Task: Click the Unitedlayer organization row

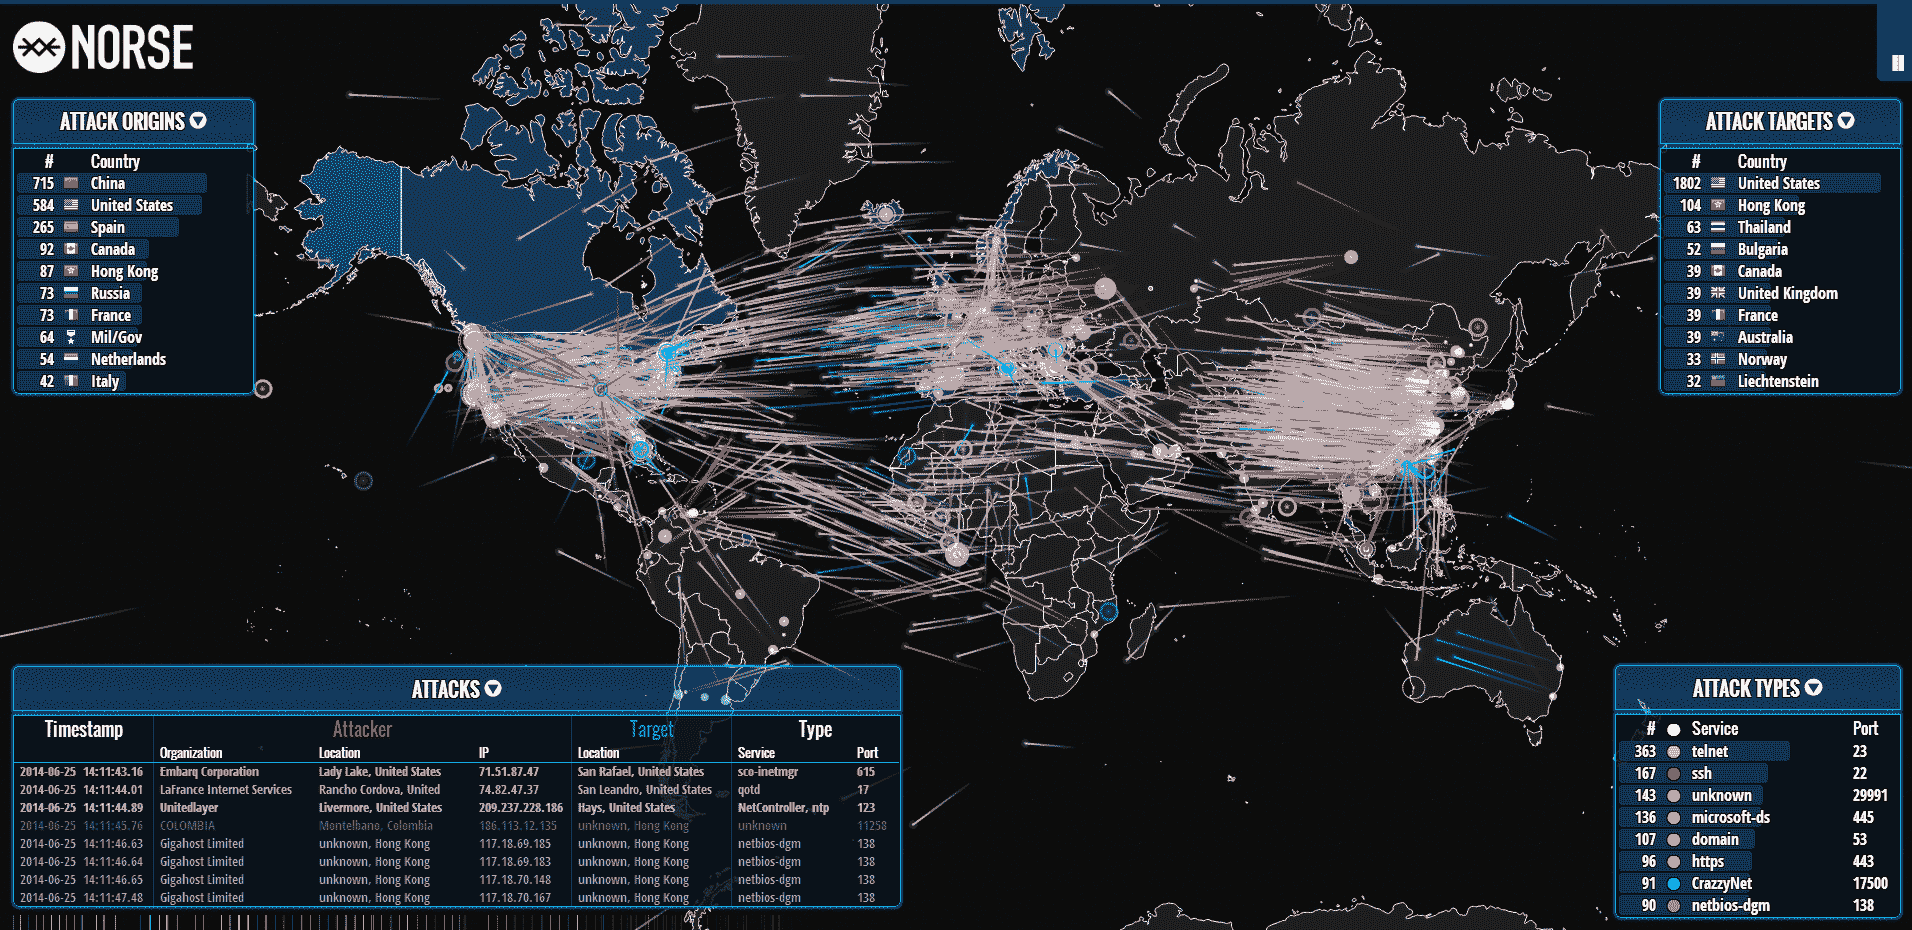Action: 189,808
